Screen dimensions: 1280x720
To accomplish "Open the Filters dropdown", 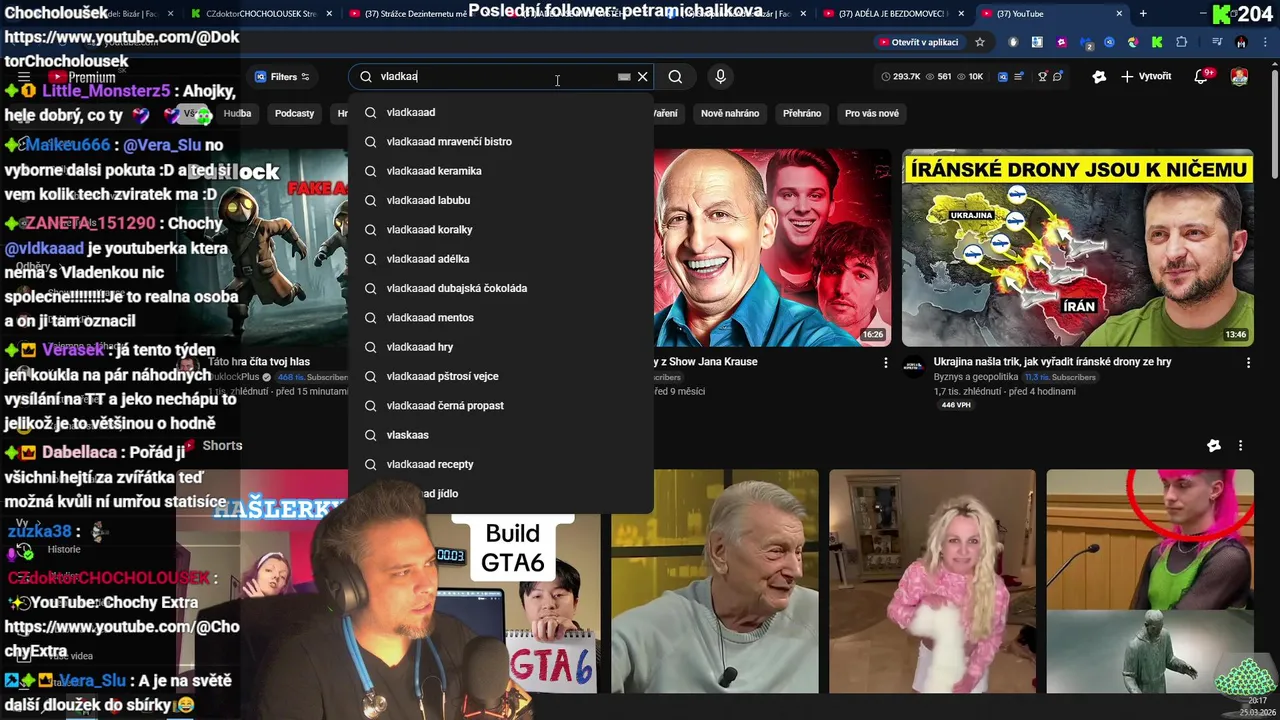I will click(281, 77).
